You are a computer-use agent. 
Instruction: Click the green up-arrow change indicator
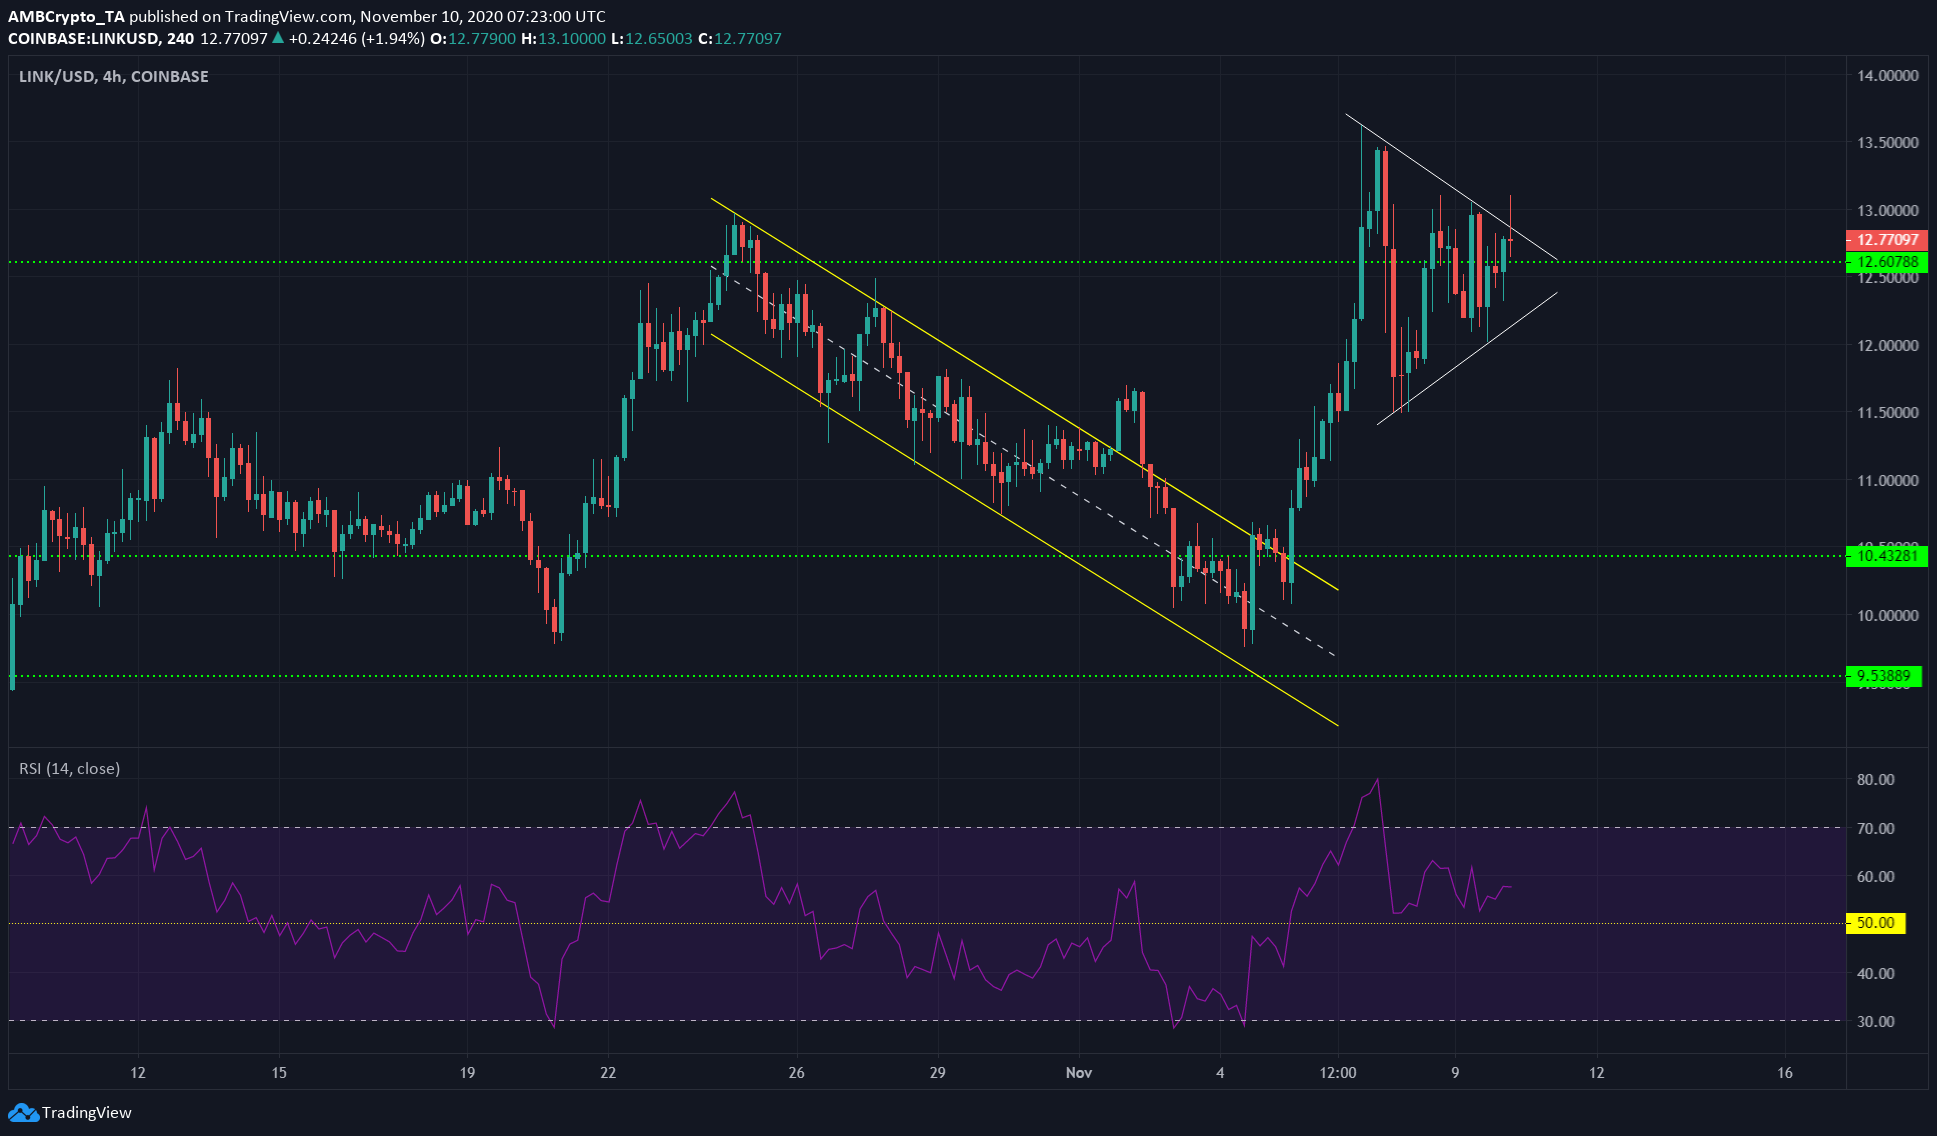[278, 39]
